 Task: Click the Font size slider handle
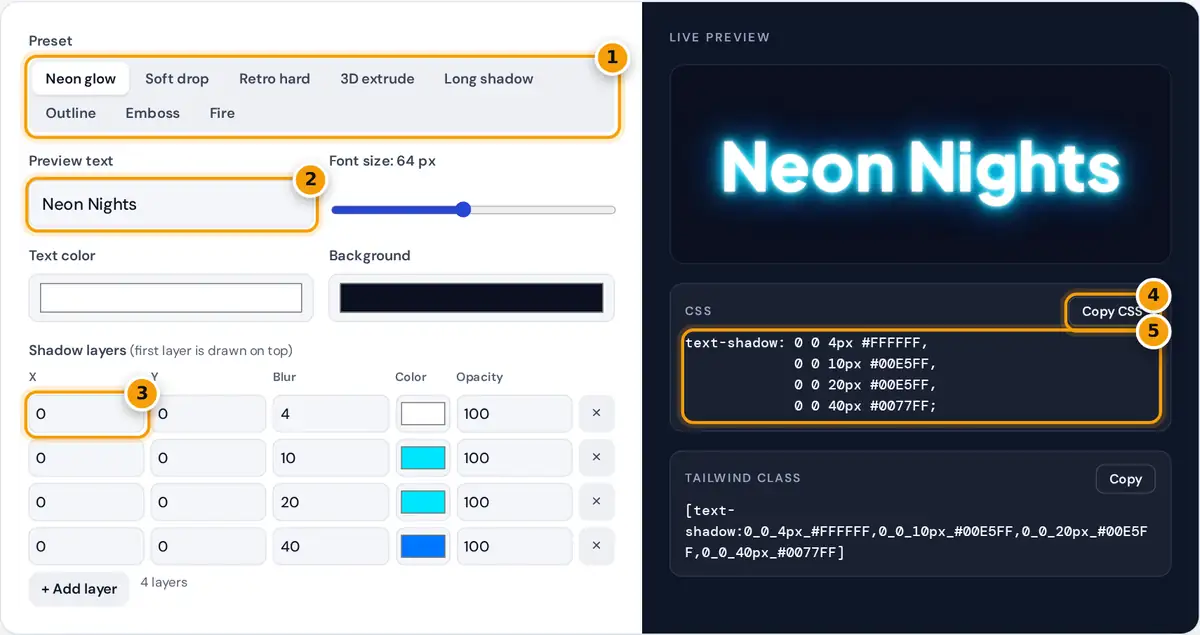[462, 209]
